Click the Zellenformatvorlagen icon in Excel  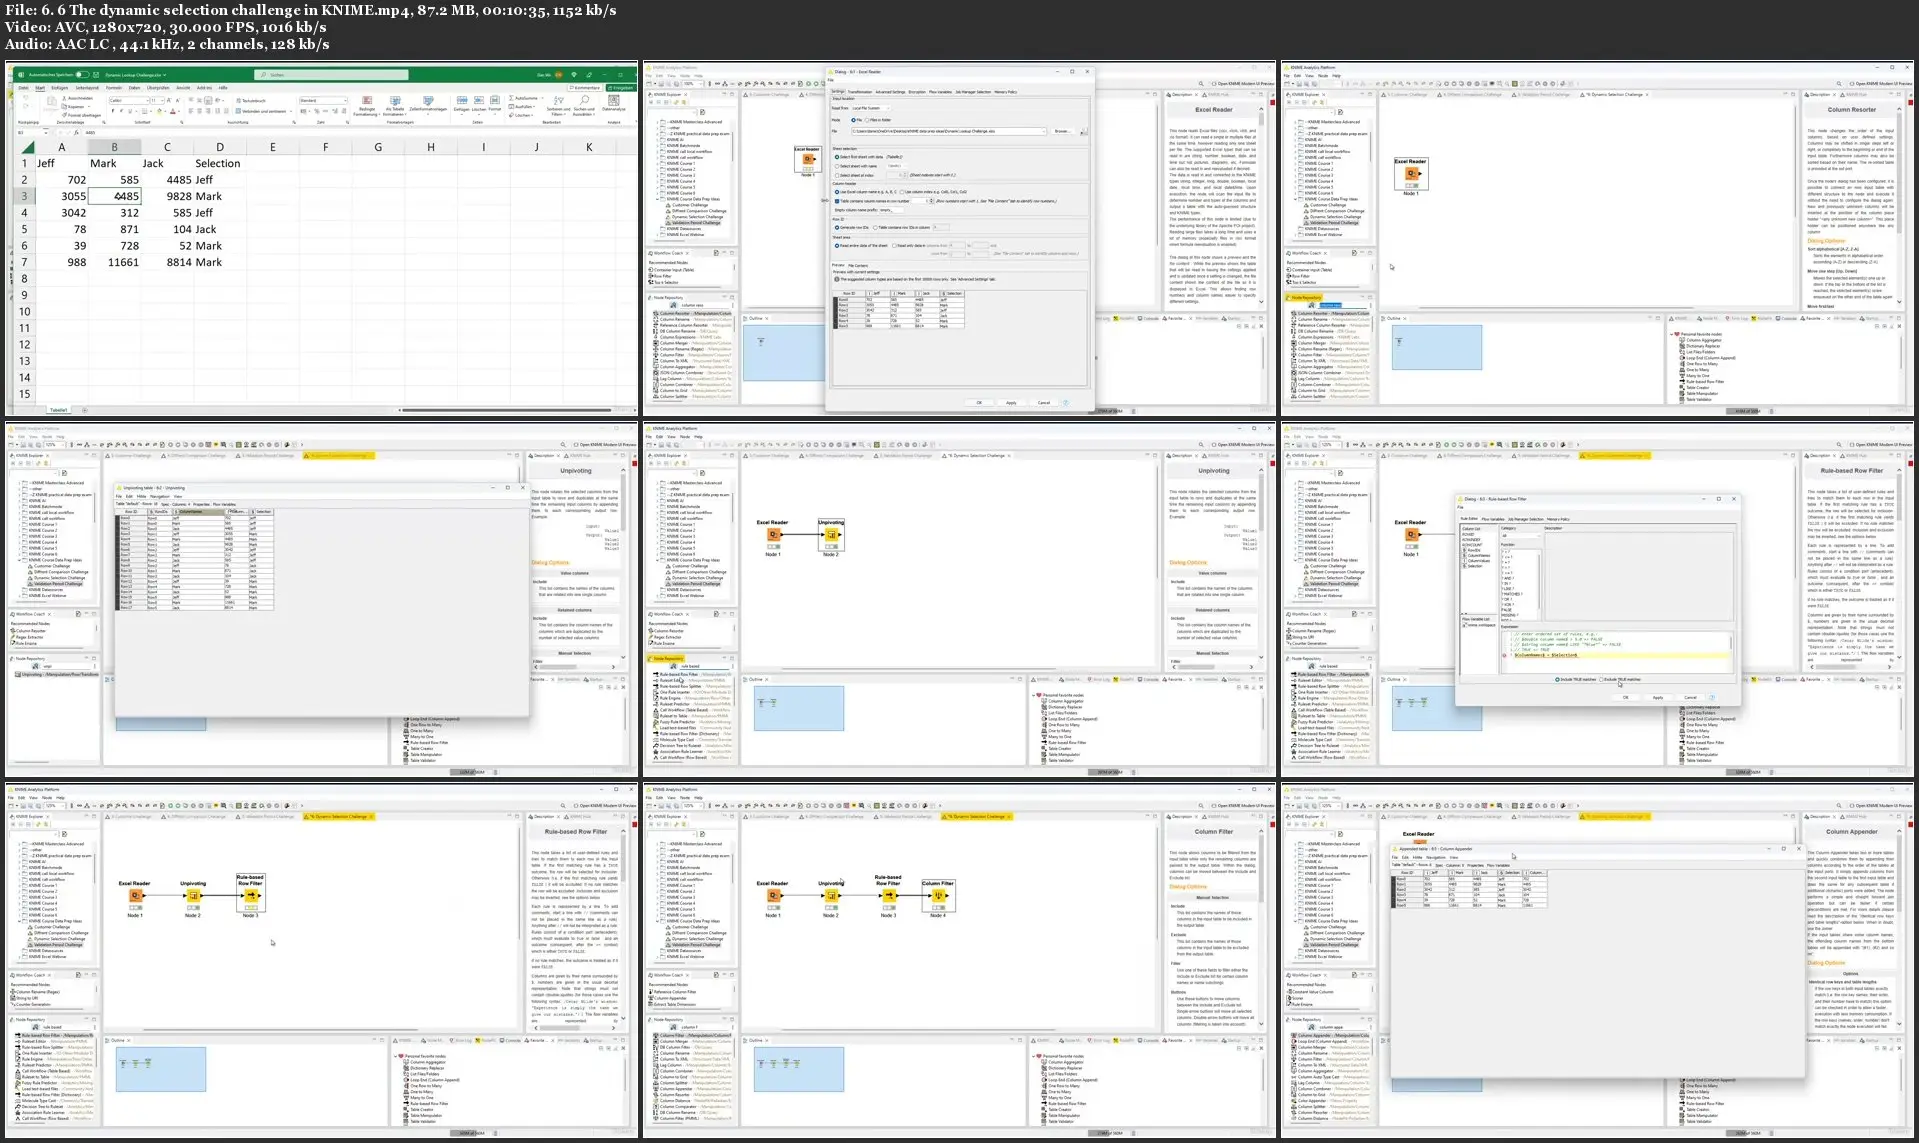coord(428,100)
